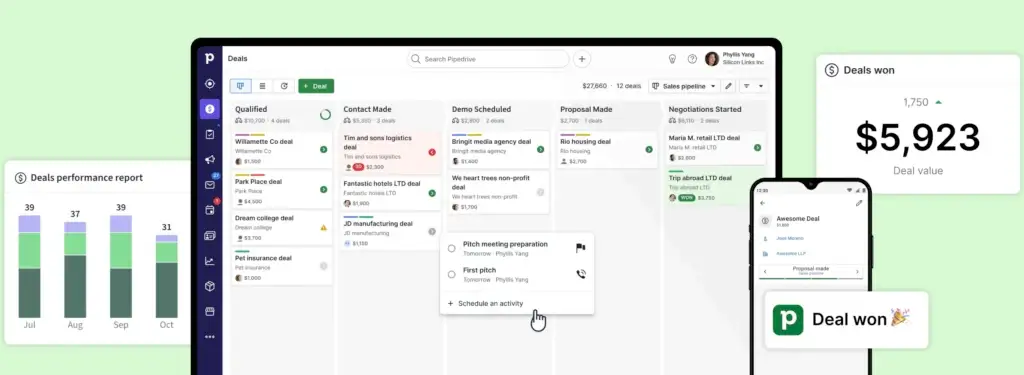
Task: Click flag icon for Pitch meeting preparation
Action: coord(581,248)
